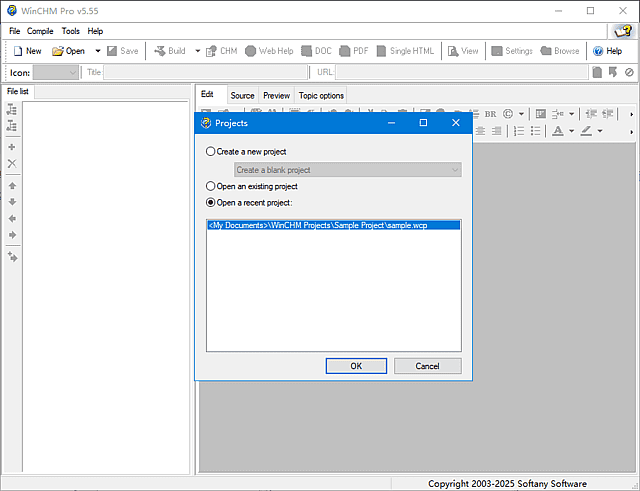Open the Tools menu
Screen dimensions: 640x491
[71, 31]
